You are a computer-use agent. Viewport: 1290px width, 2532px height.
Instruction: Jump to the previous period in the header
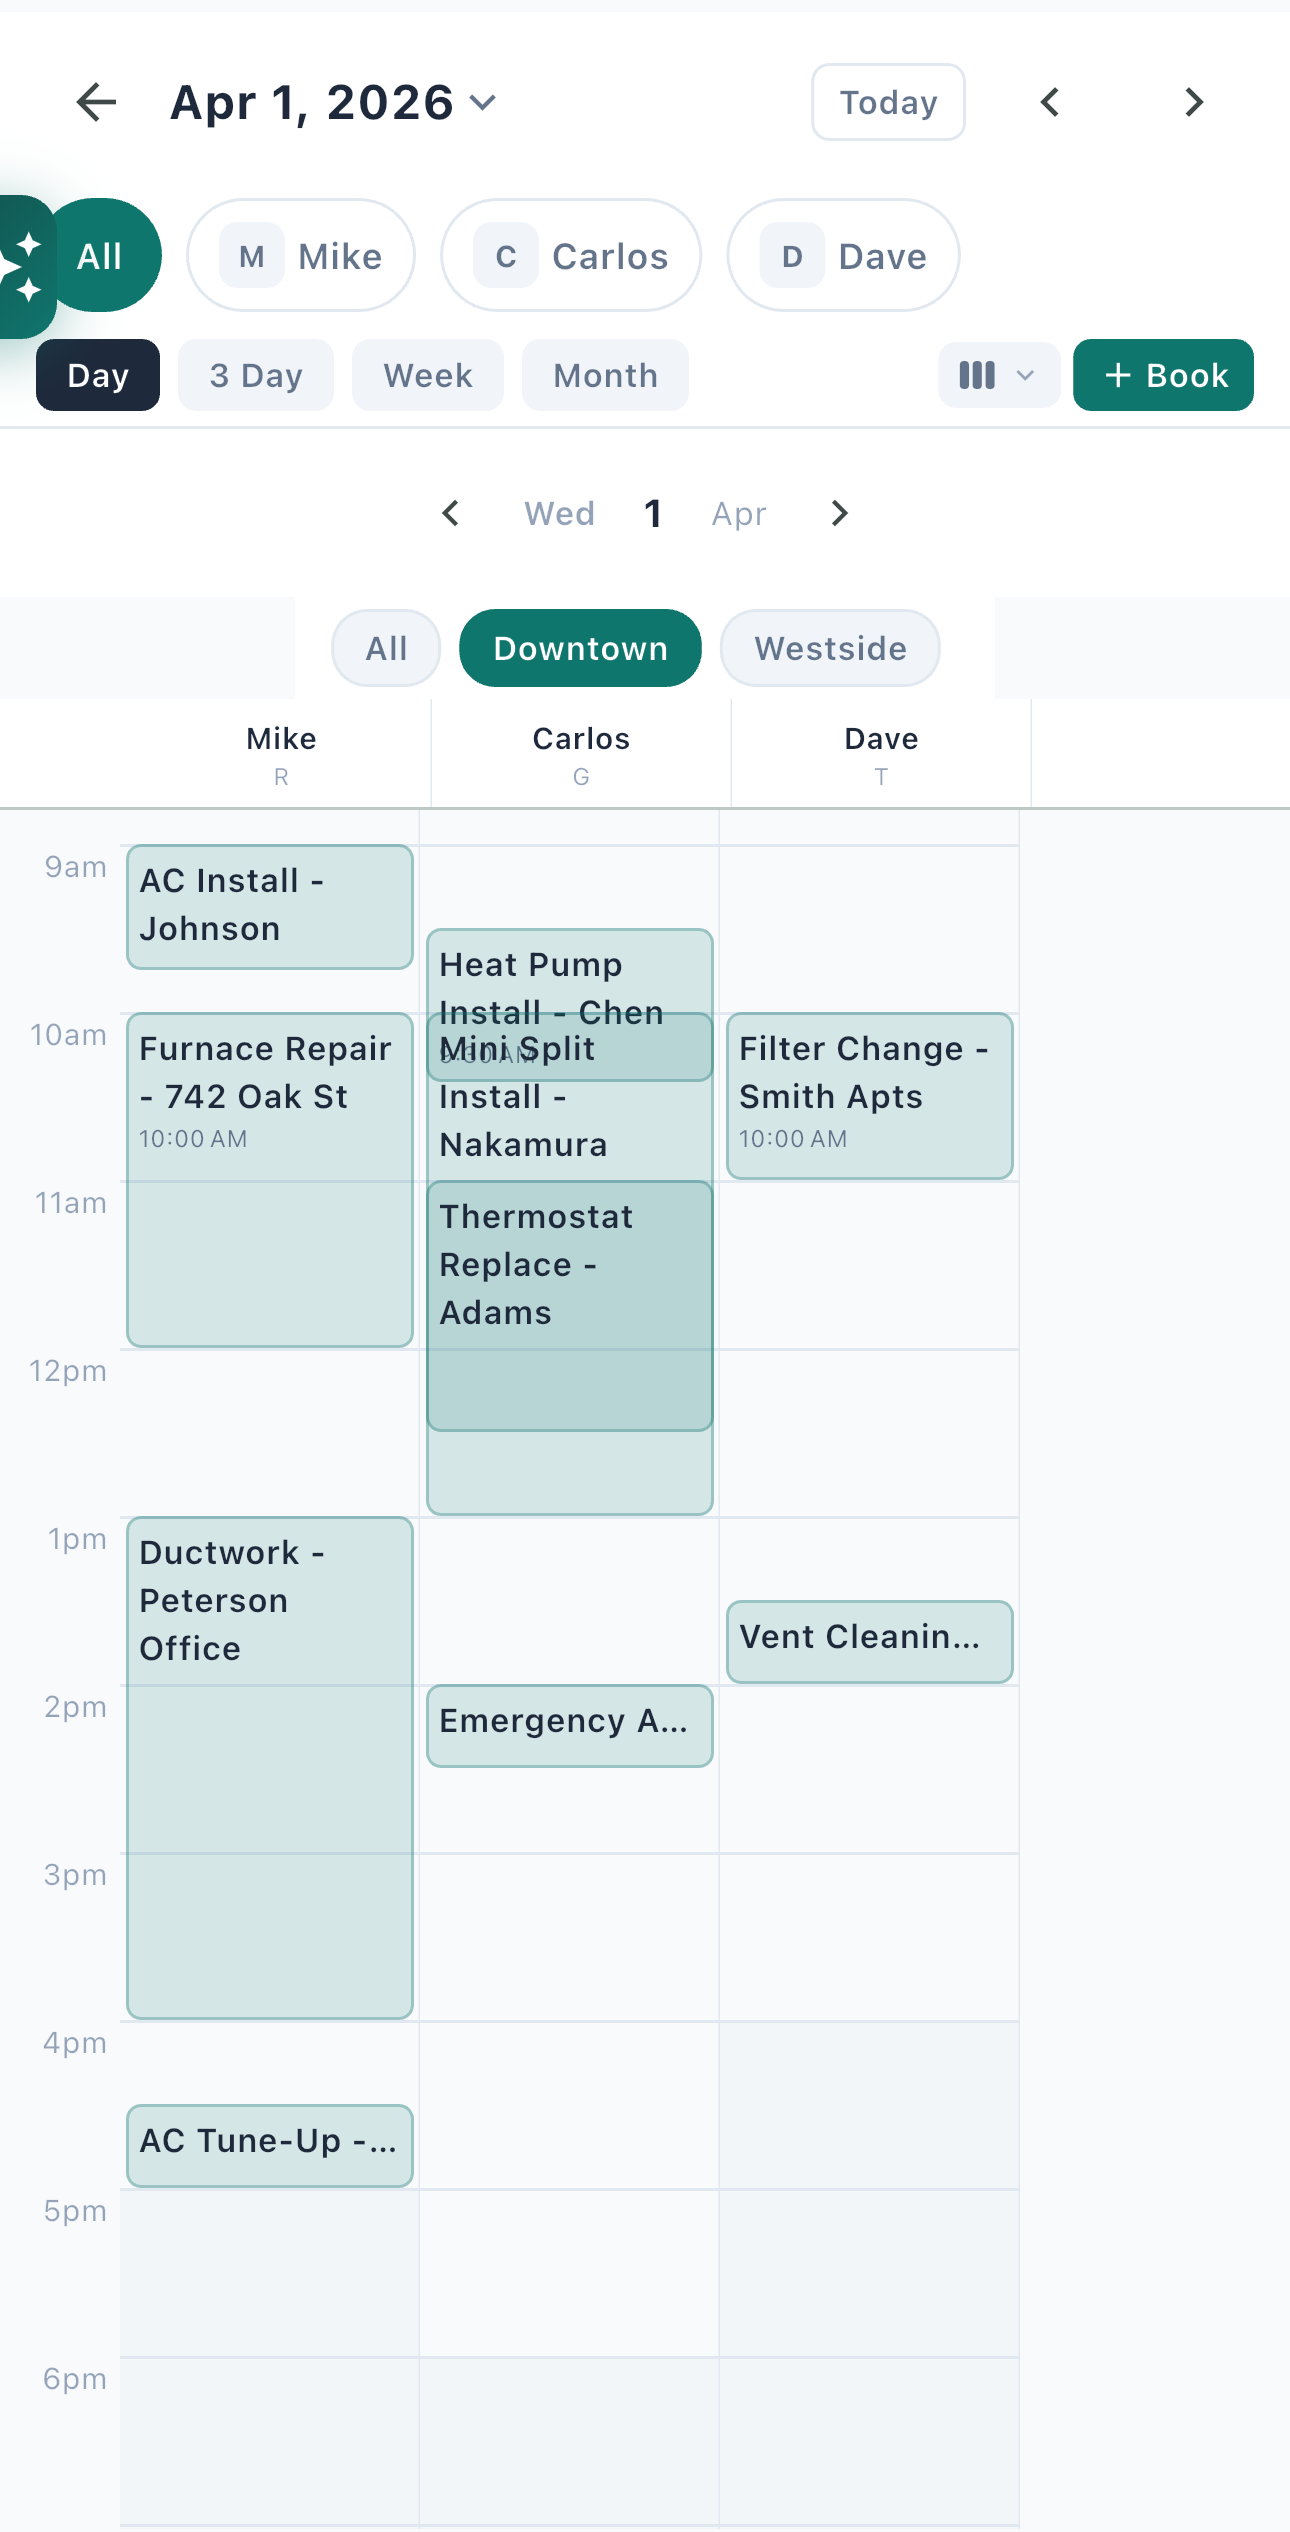pyautogui.click(x=1049, y=102)
